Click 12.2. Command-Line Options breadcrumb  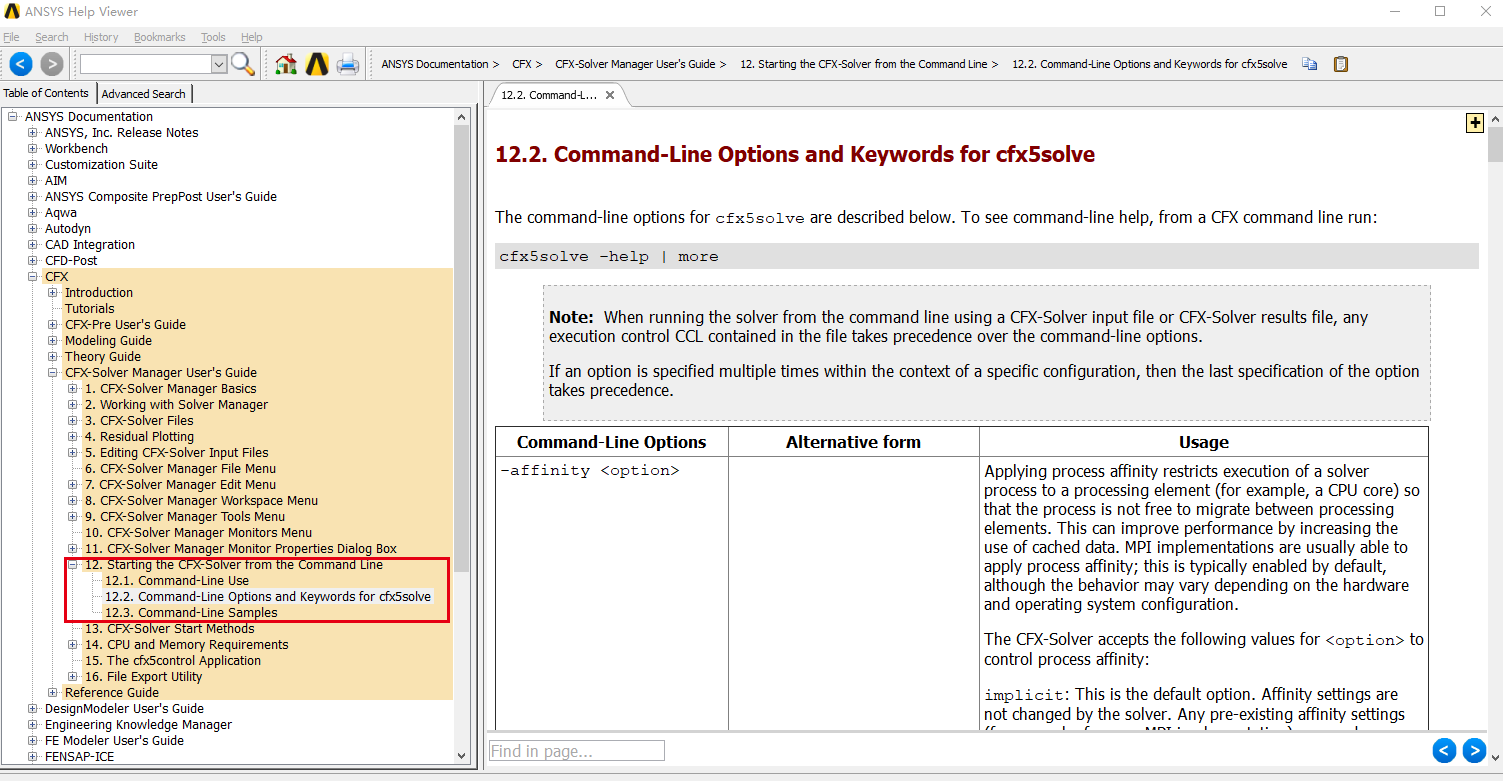tap(1150, 64)
